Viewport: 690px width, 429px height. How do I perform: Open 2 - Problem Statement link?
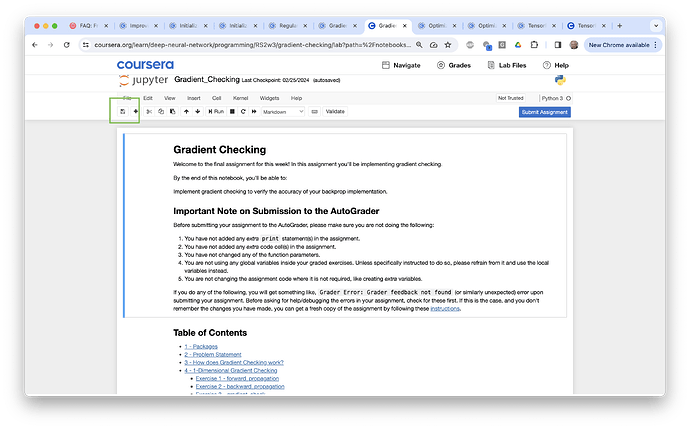pos(213,355)
